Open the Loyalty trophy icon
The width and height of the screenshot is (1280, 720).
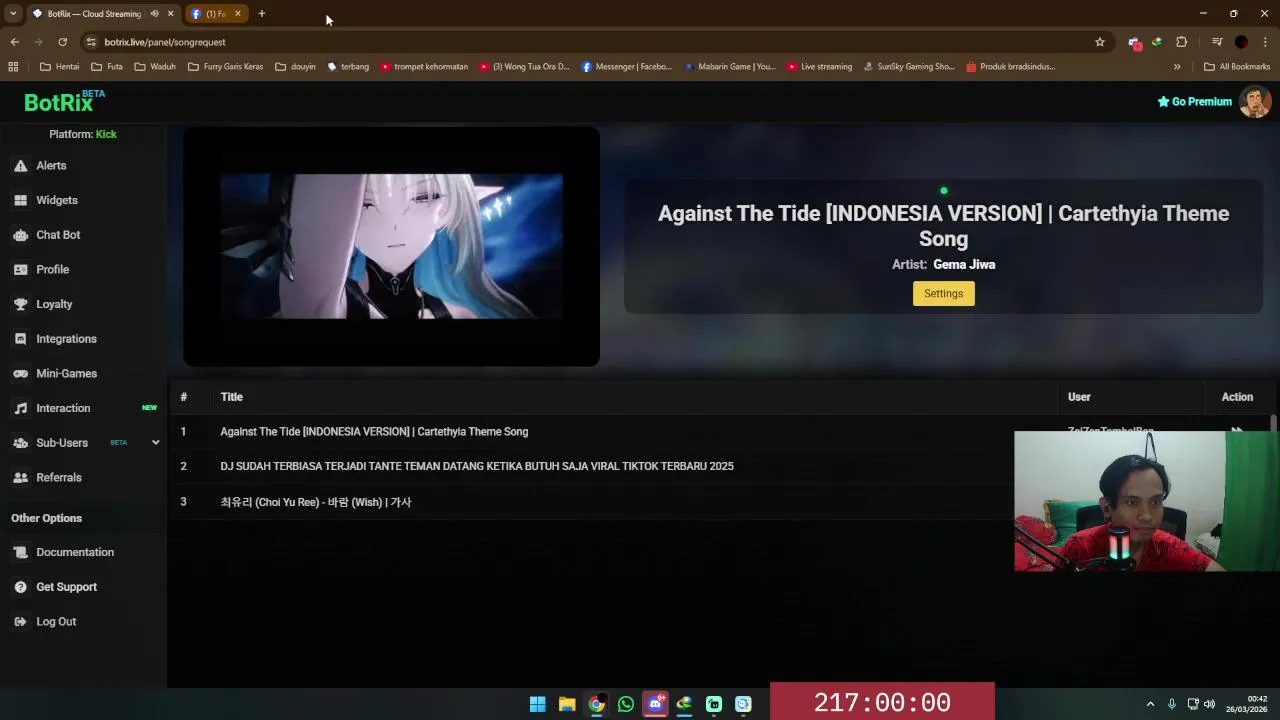click(20, 304)
